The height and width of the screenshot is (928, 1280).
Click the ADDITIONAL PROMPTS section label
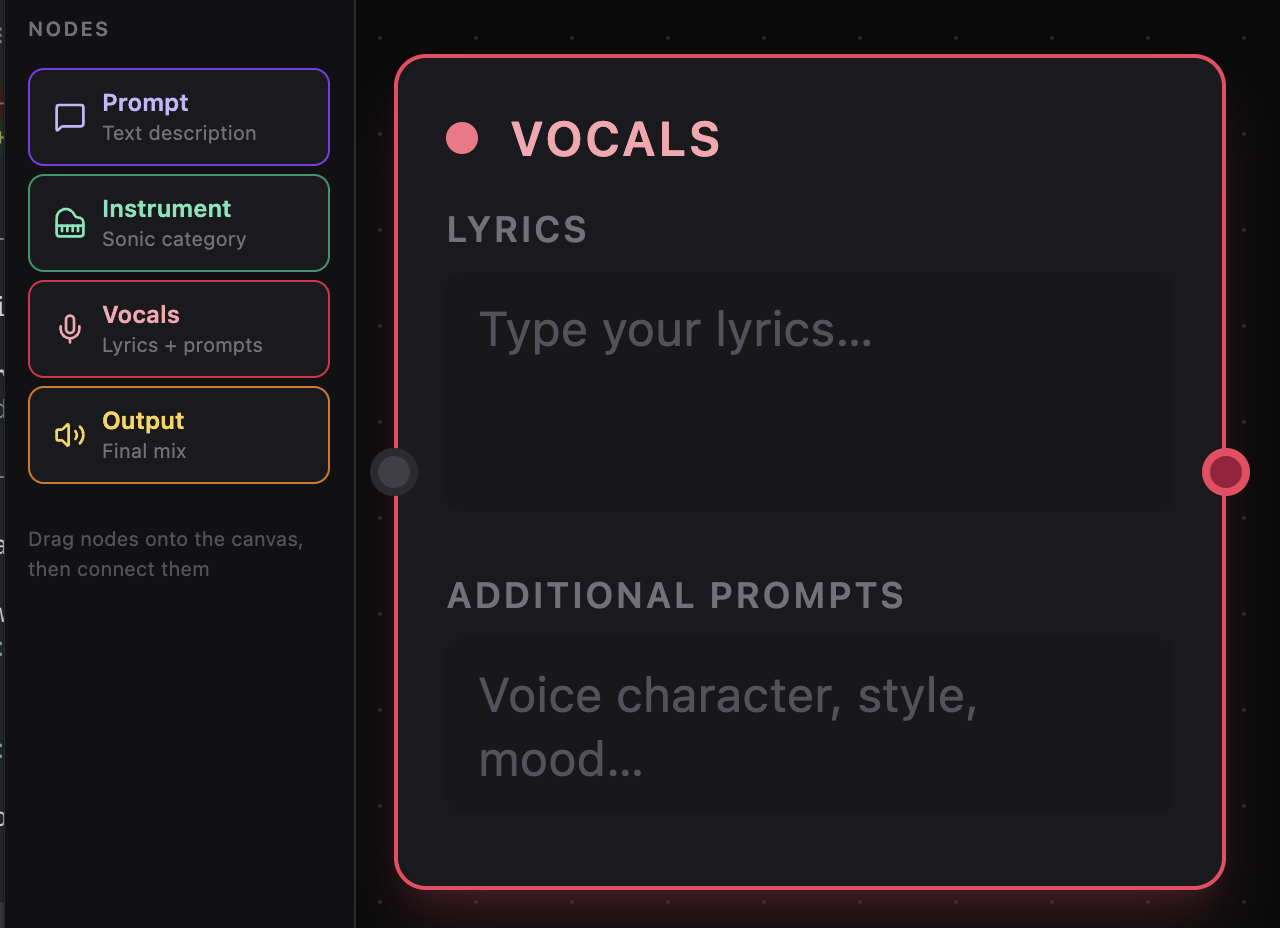[x=675, y=594]
